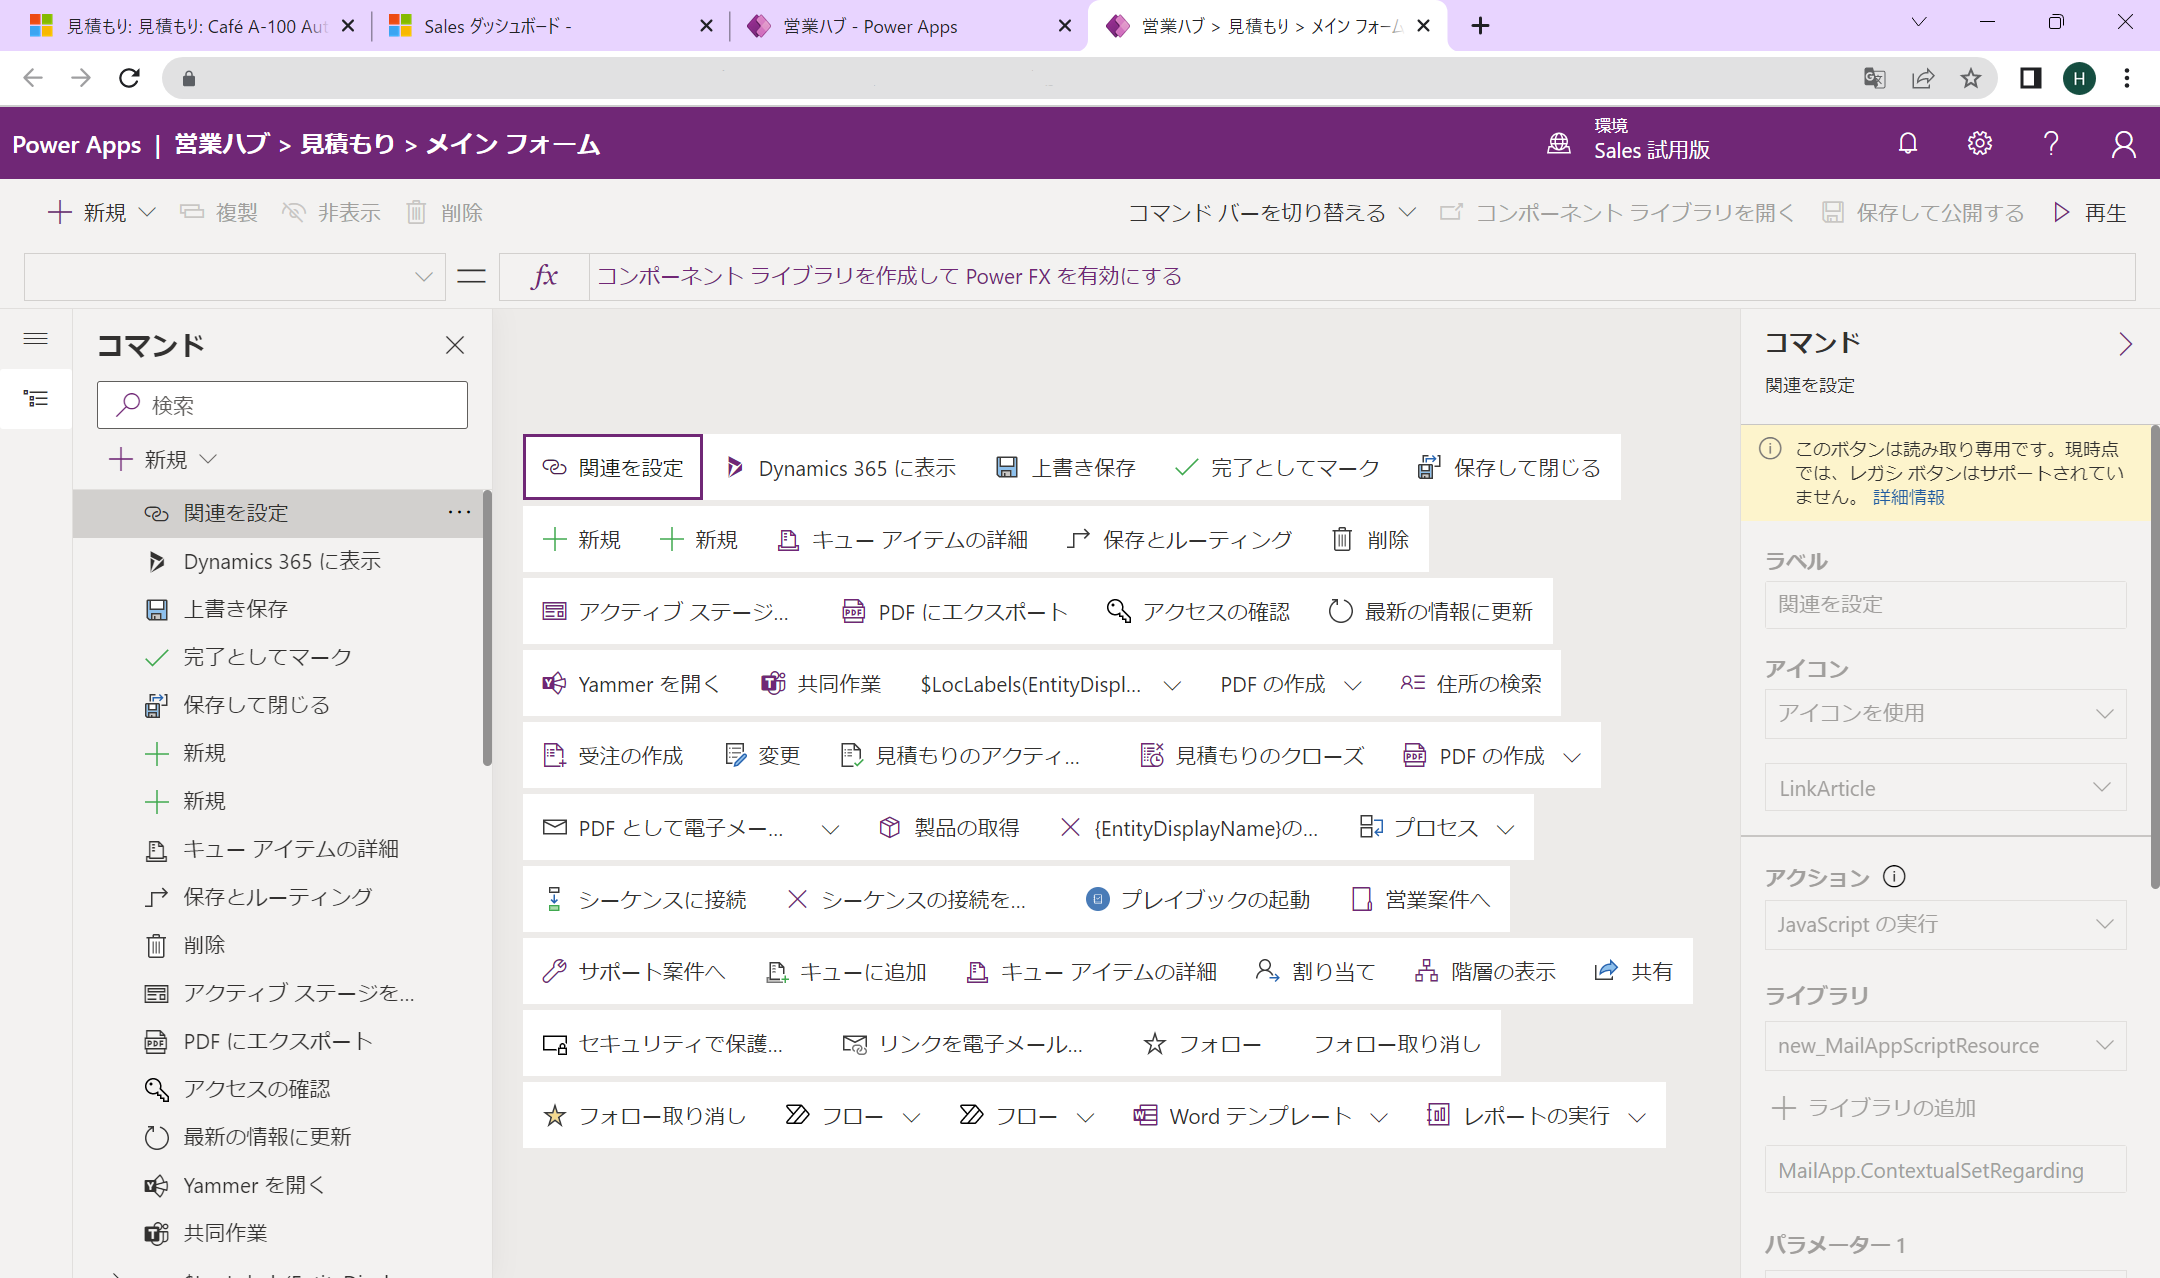The height and width of the screenshot is (1278, 2160).
Task: Click Word テンプレート on the canvas
Action: point(1242,1115)
